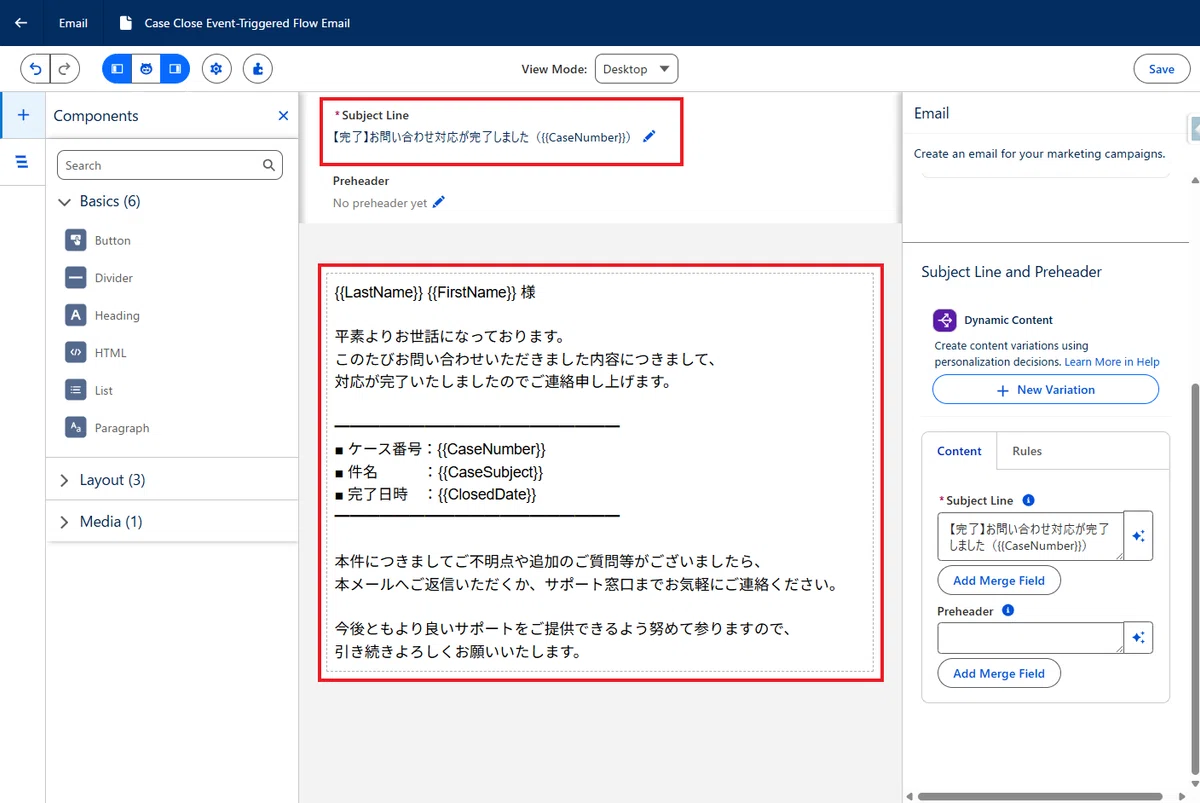Click the Subject Line info icon

1029,500
